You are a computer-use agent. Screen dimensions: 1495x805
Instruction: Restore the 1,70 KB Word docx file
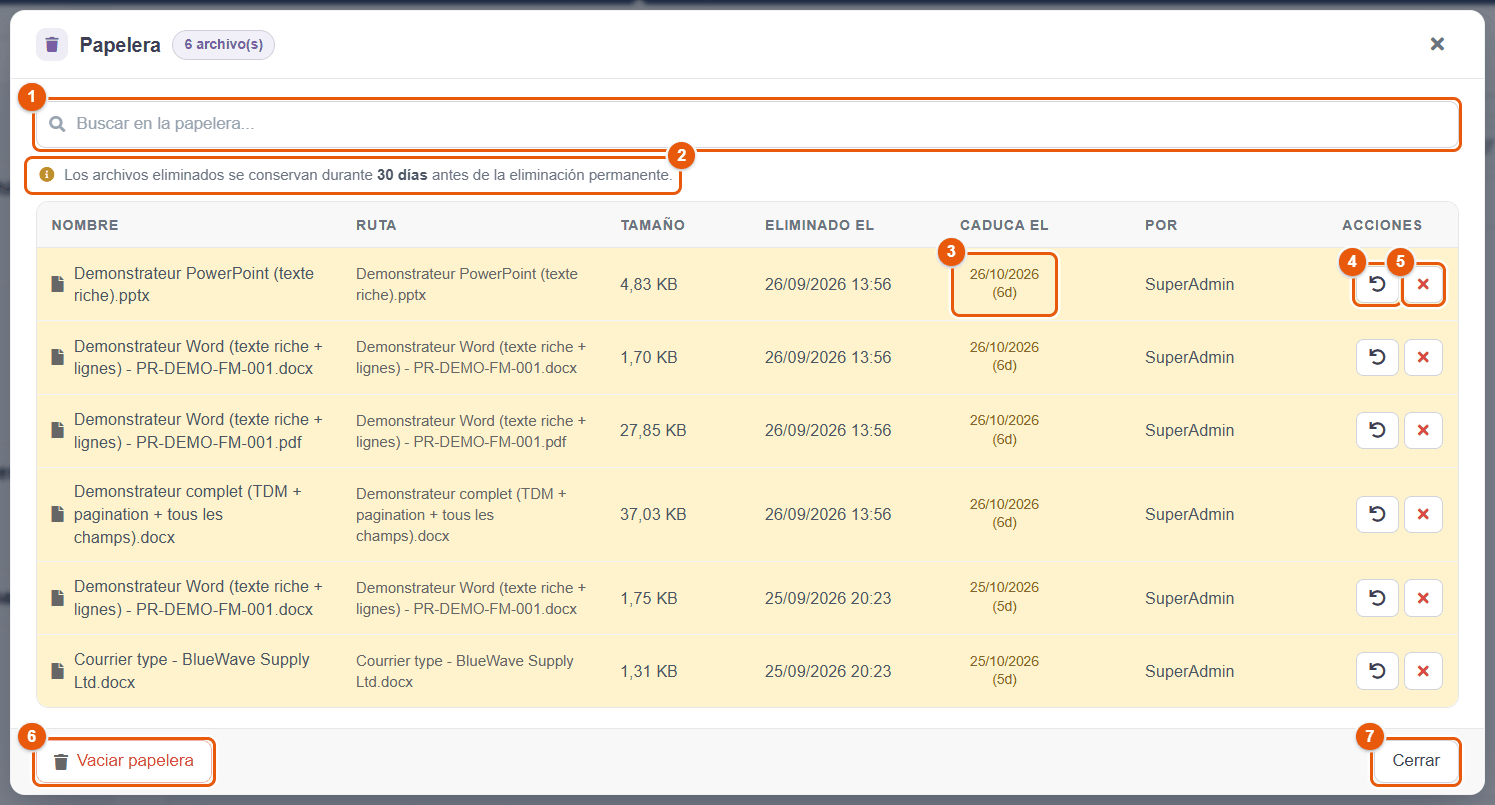1377,358
